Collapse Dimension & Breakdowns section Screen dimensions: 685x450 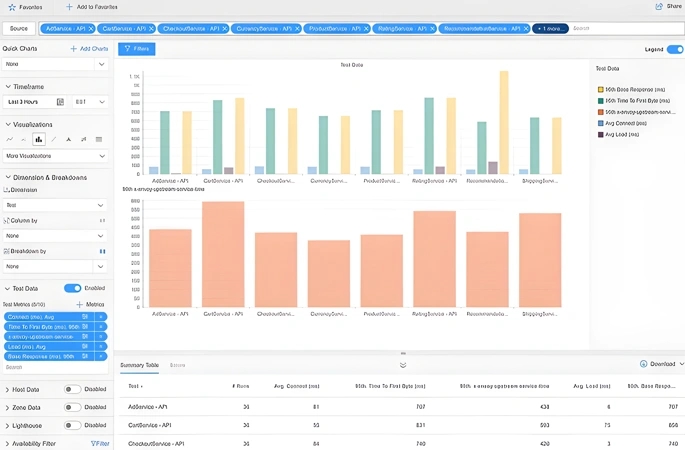(8, 177)
